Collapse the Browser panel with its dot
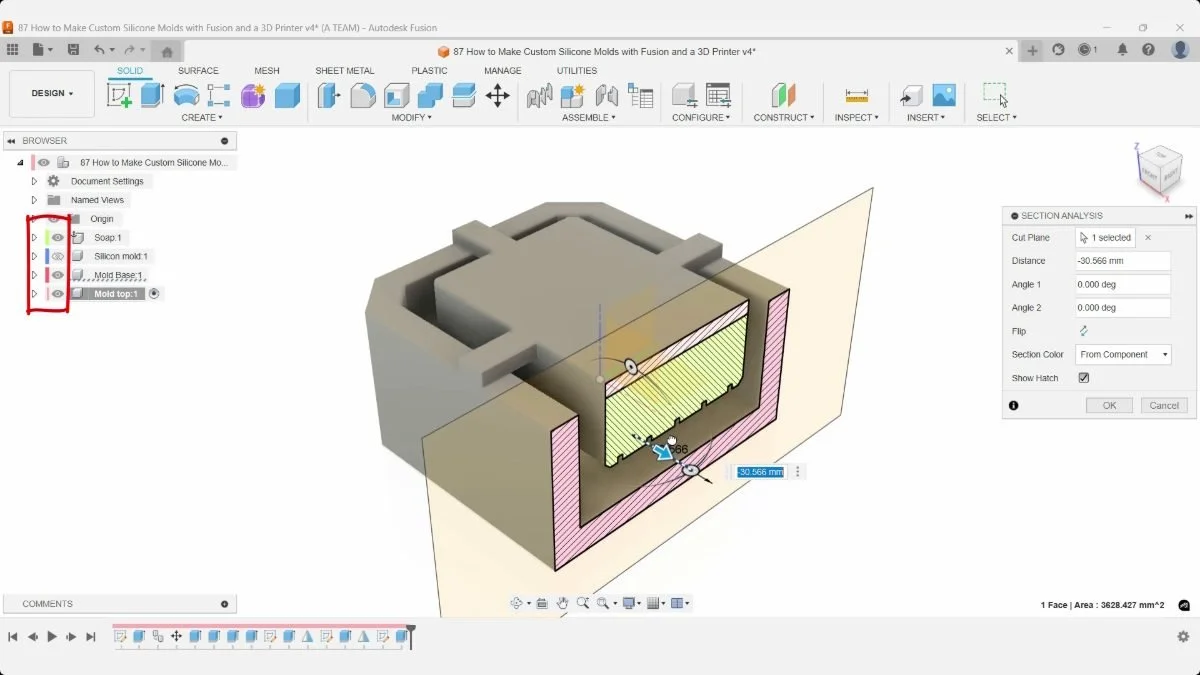This screenshot has width=1200, height=675. pos(224,141)
